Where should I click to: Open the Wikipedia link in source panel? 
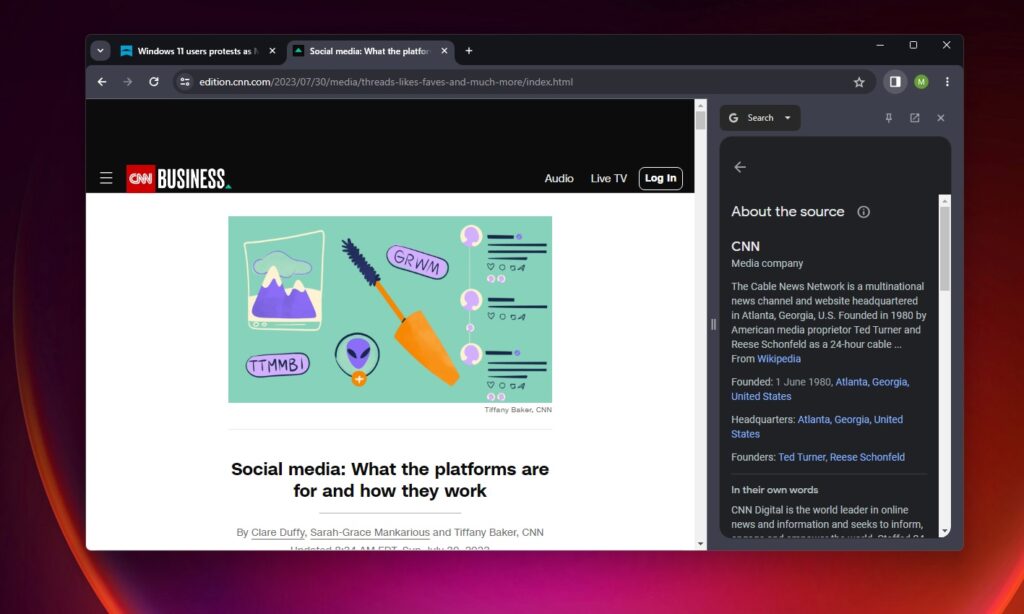point(779,358)
